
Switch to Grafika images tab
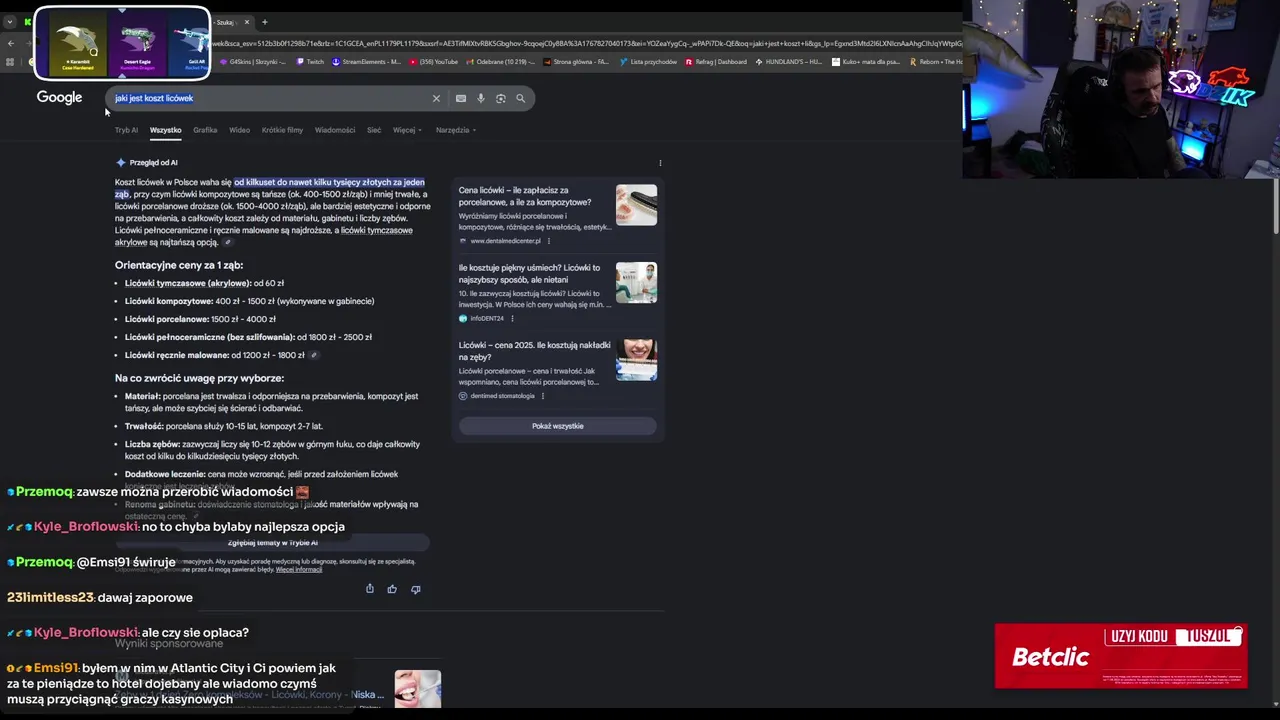click(205, 130)
